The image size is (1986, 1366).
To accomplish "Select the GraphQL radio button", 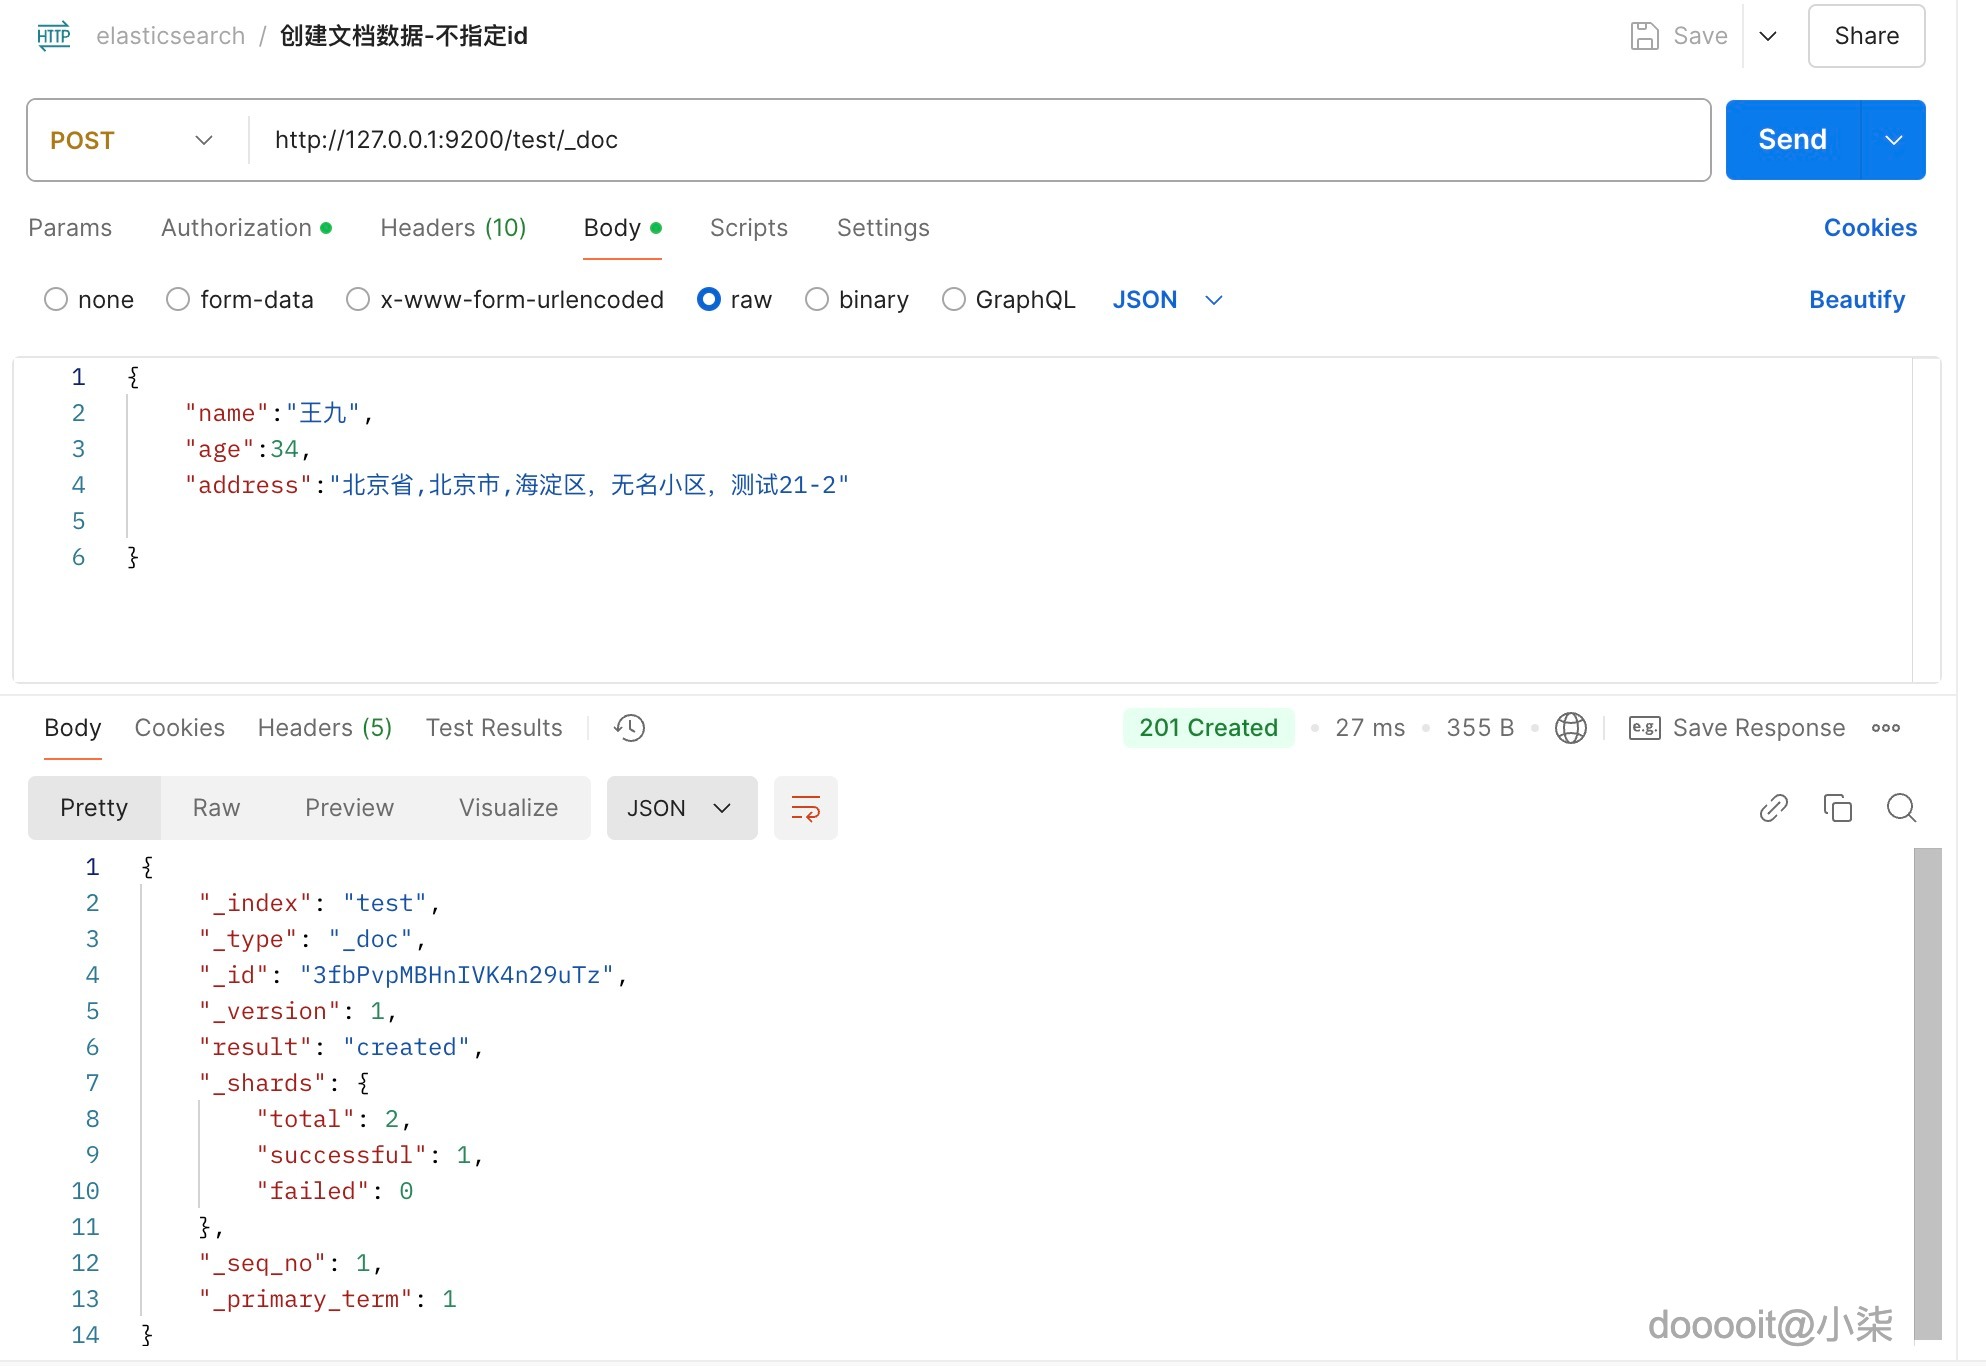I will [954, 300].
